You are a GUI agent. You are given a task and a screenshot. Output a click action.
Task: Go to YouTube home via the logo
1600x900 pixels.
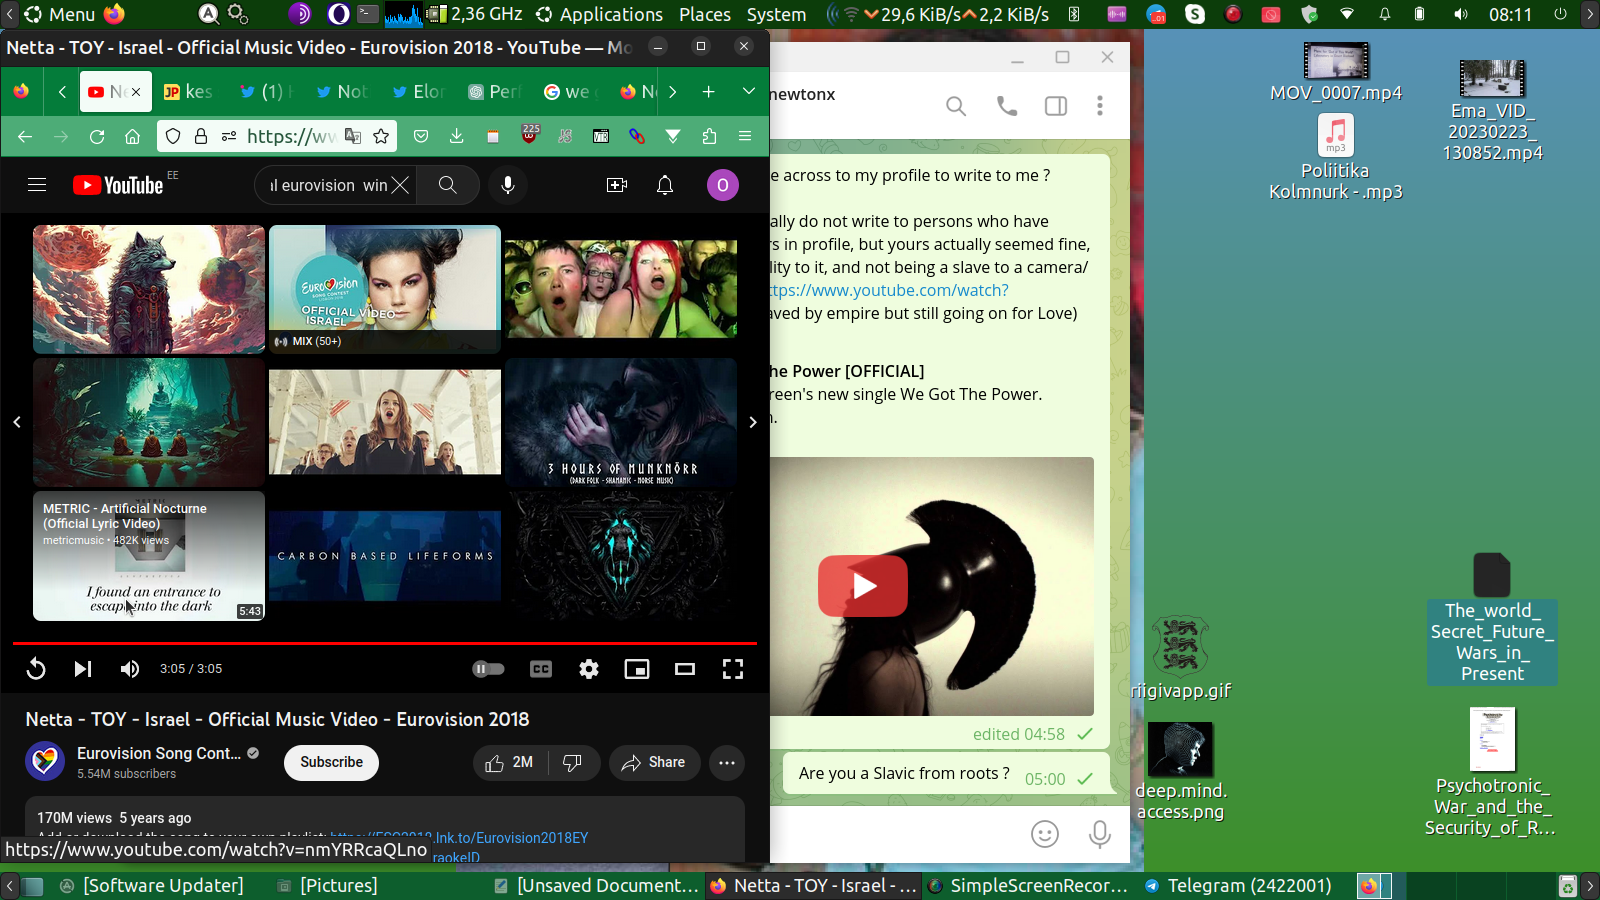point(118,185)
